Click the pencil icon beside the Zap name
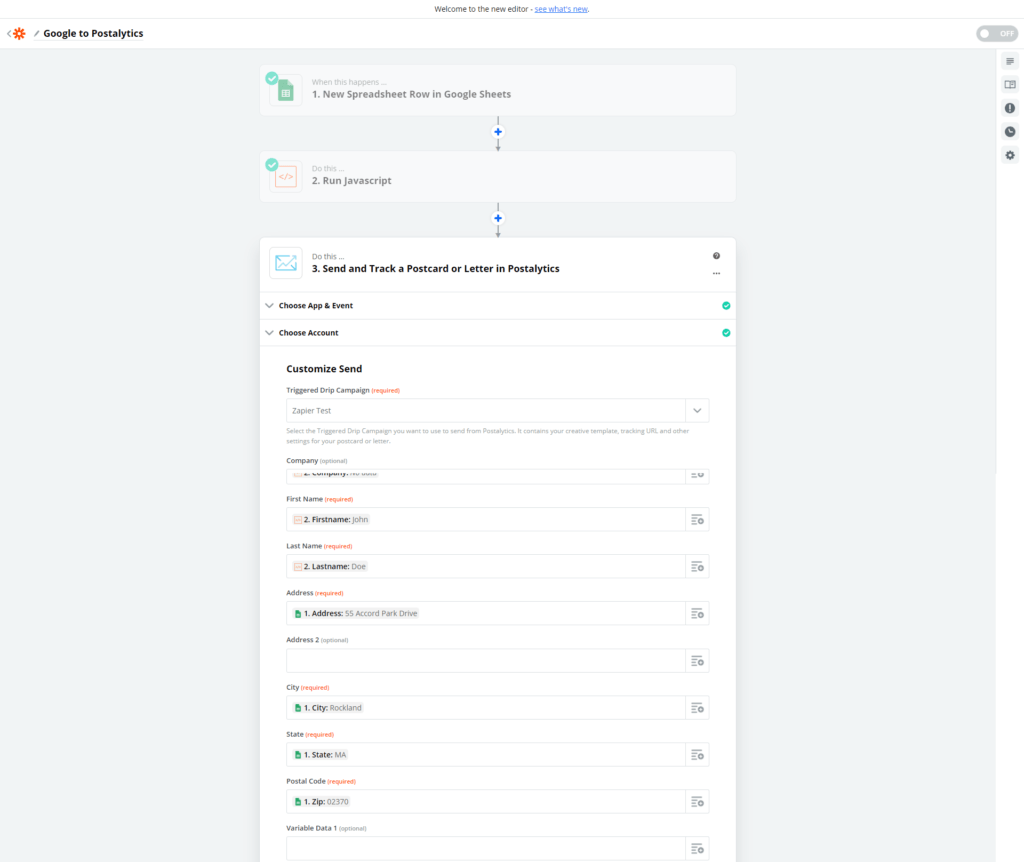Viewport: 1024px width, 862px height. pos(37,33)
